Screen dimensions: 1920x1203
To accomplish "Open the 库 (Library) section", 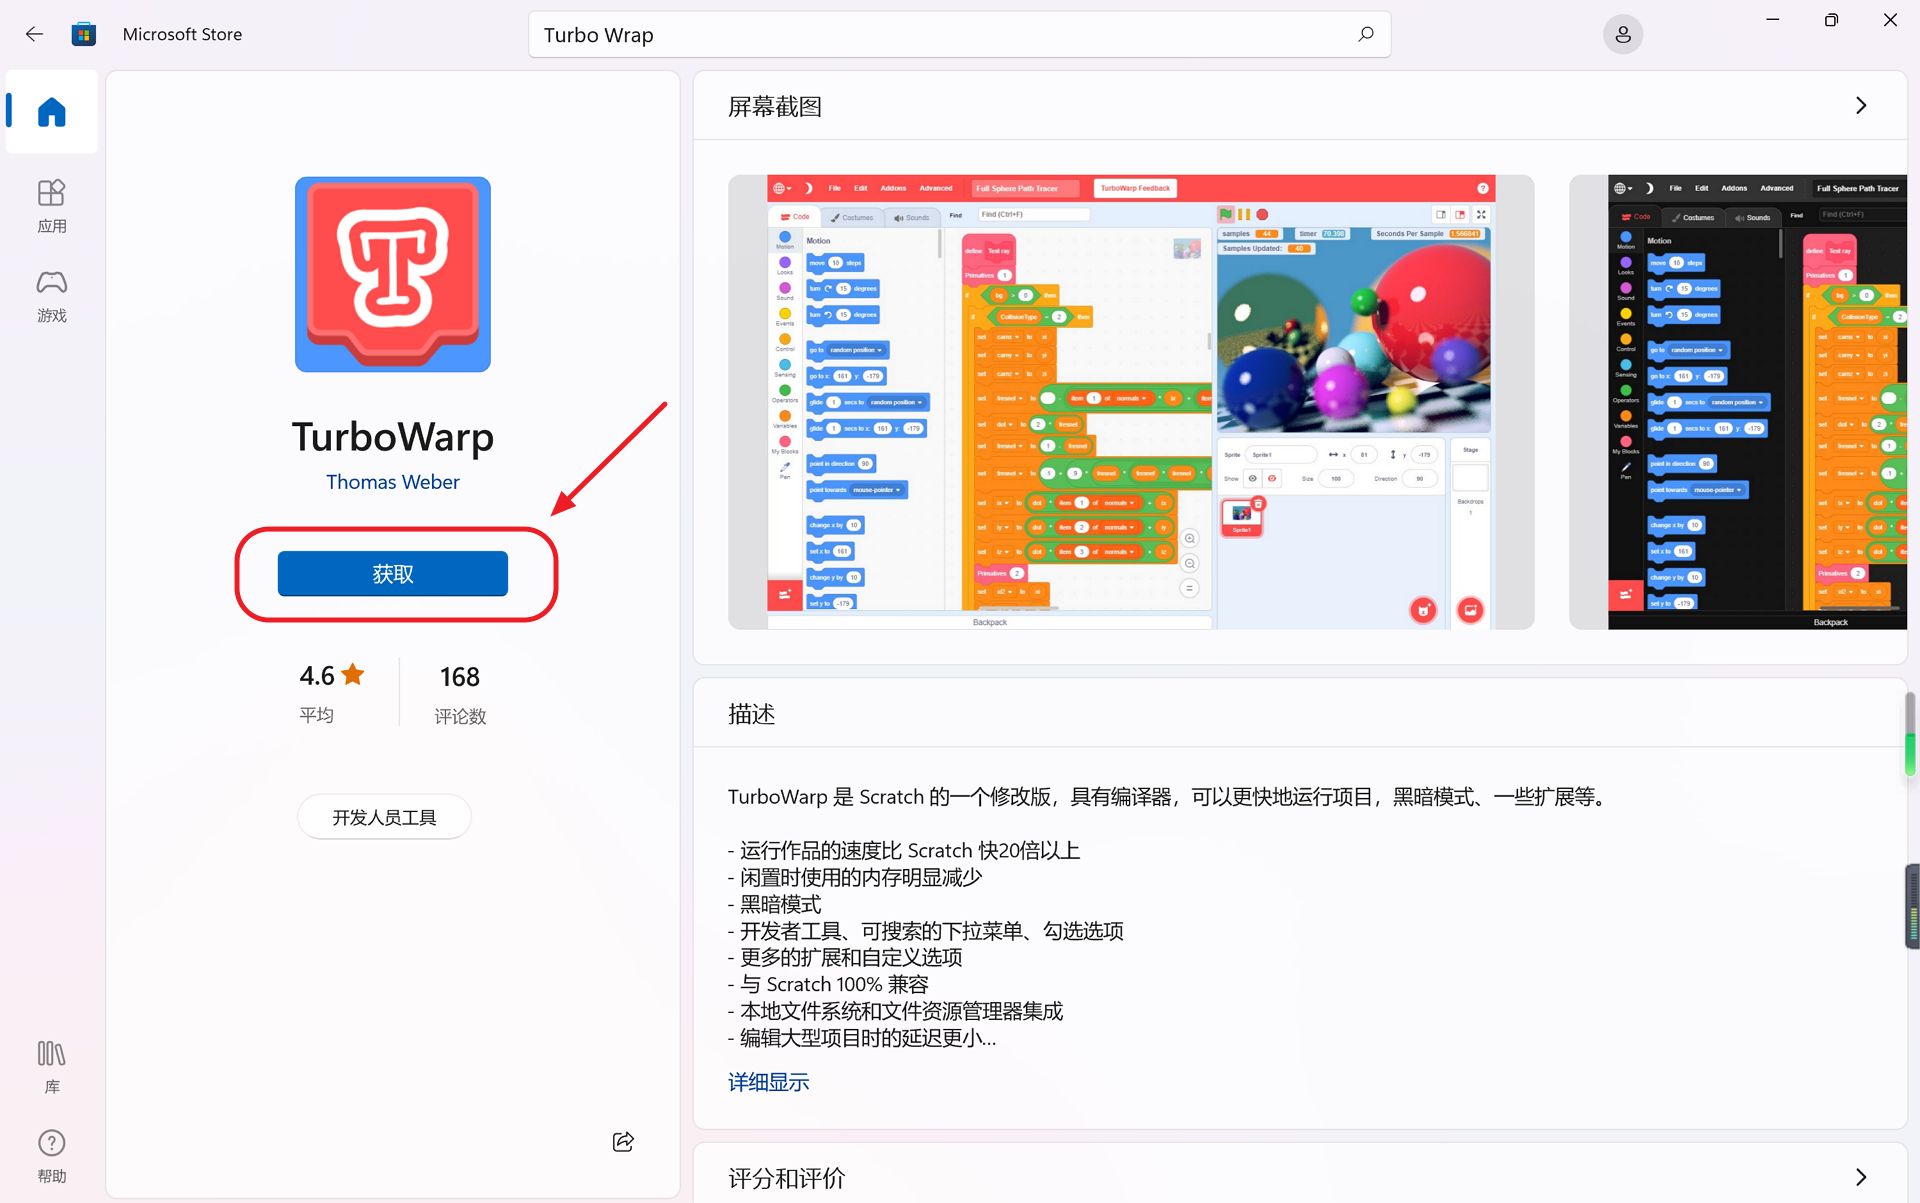I will click(x=52, y=1067).
